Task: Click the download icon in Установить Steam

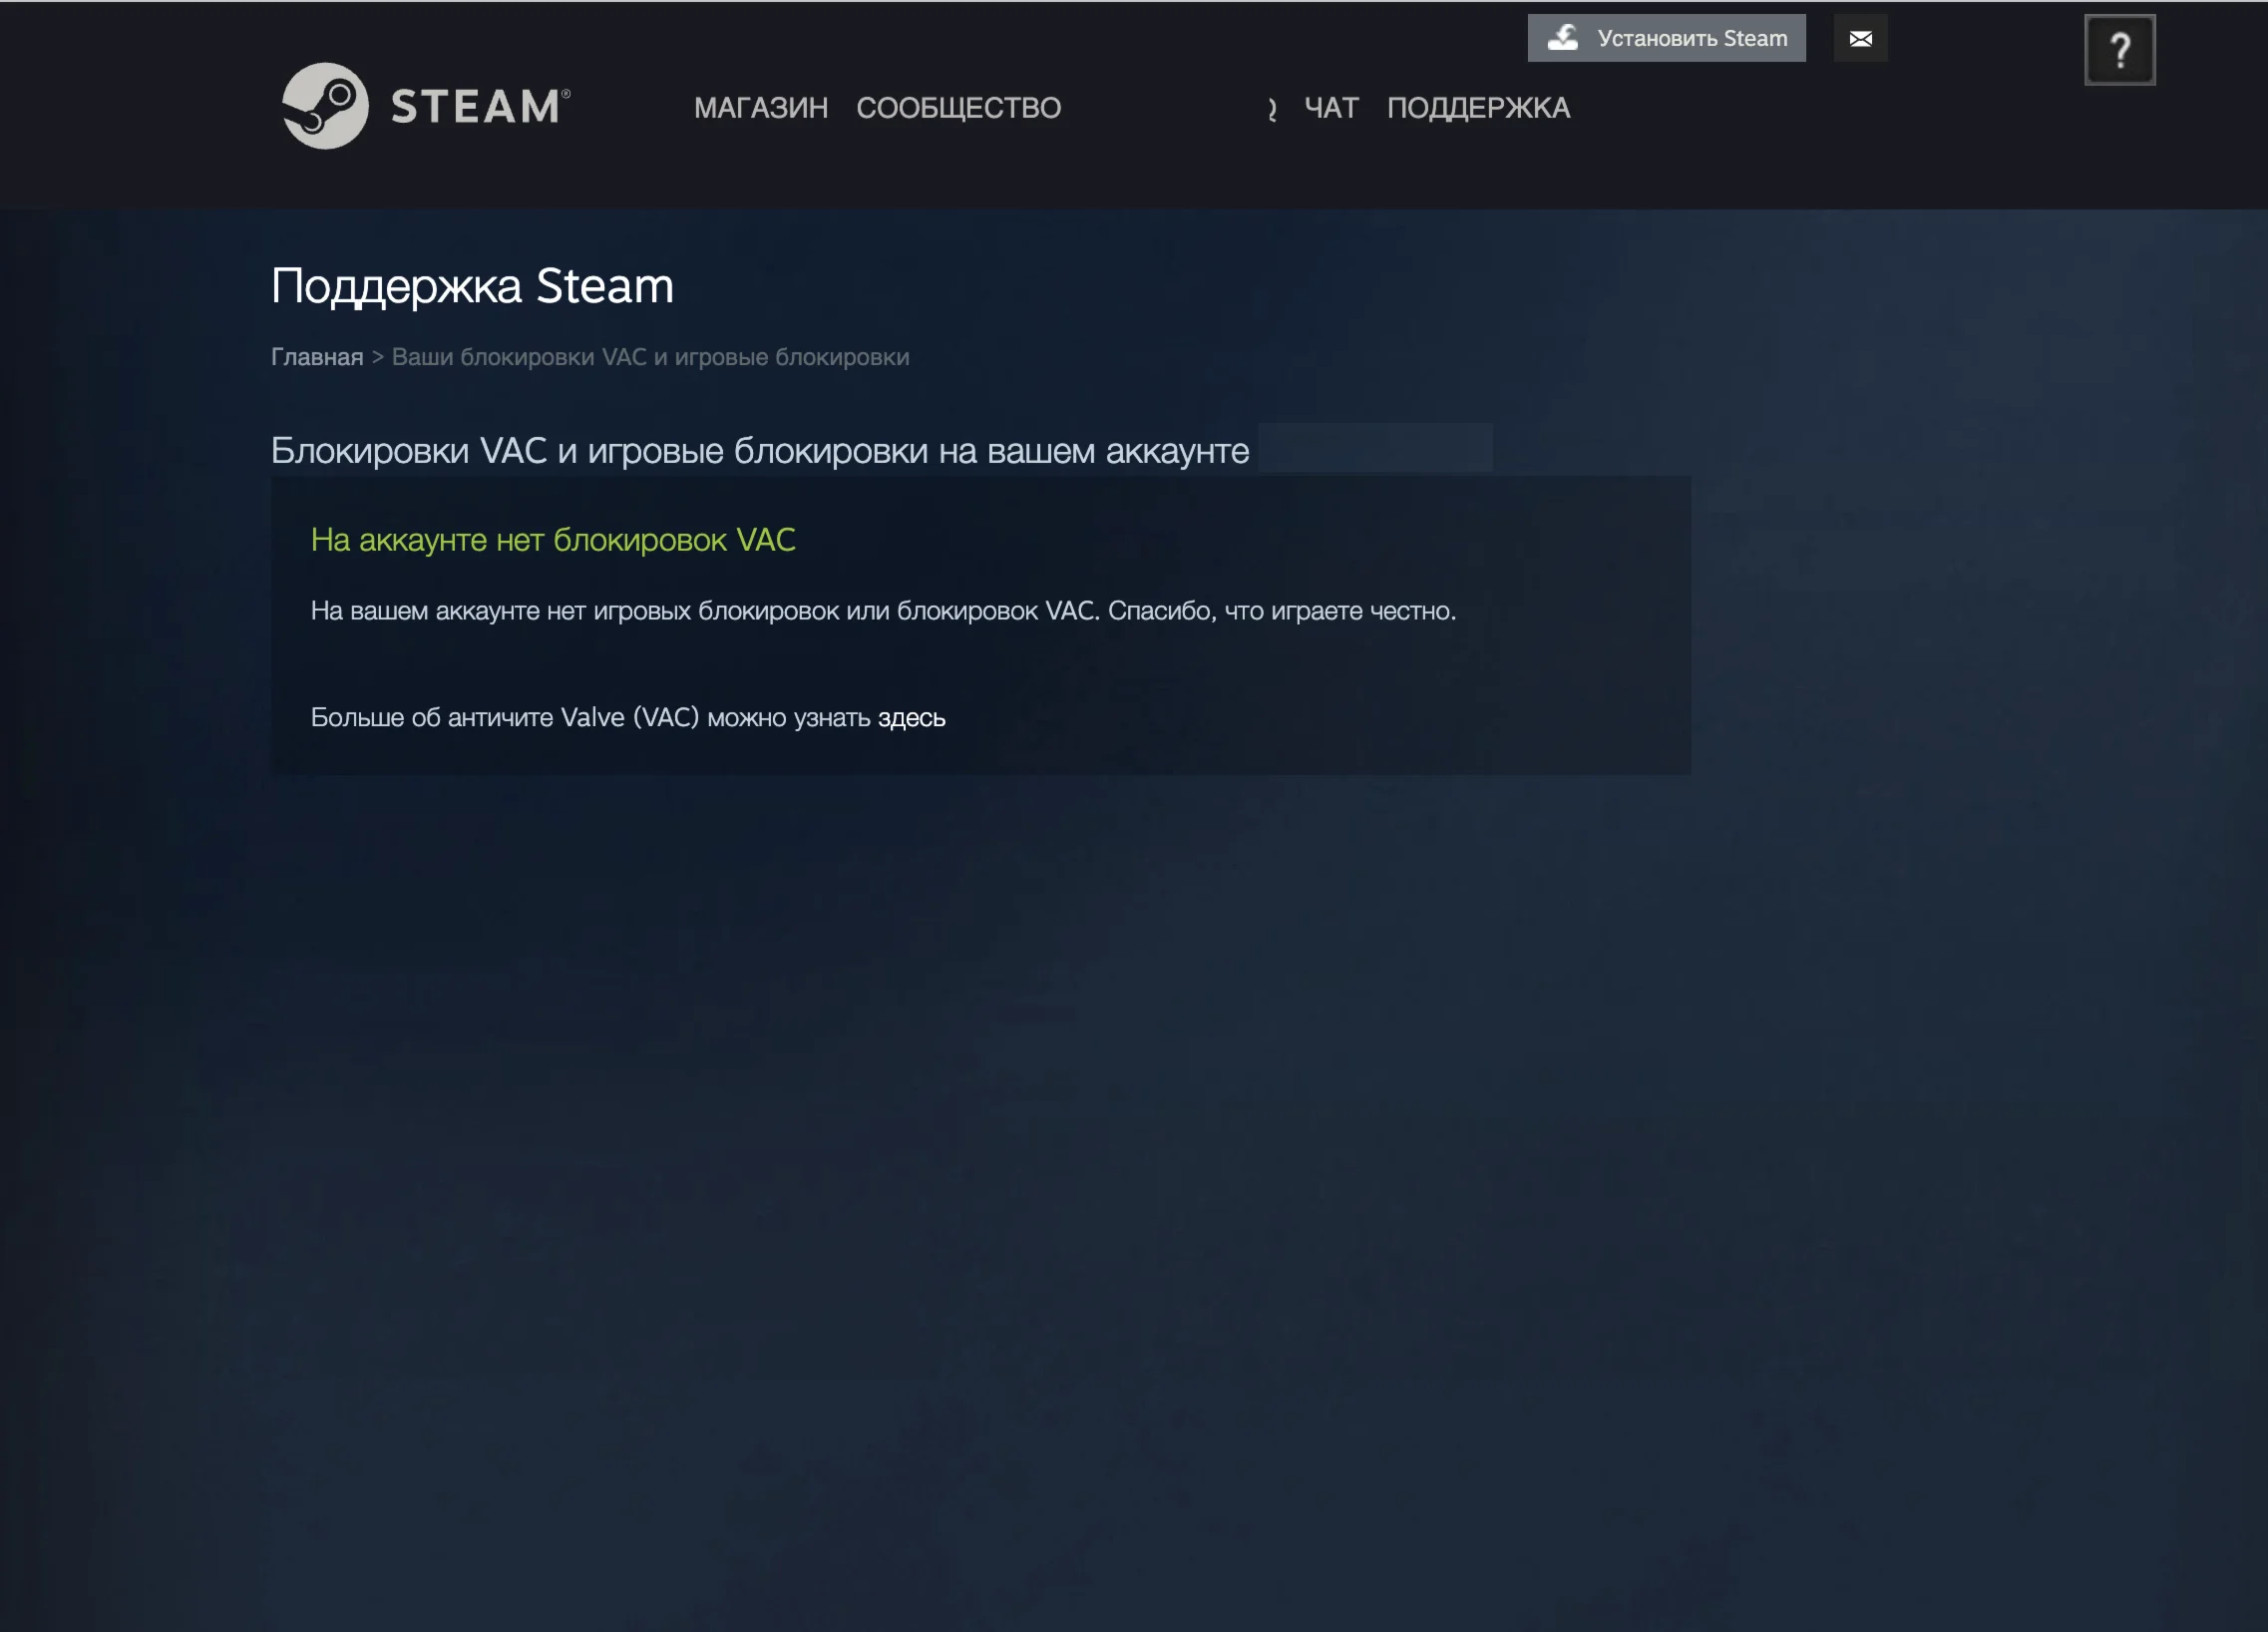Action: [x=1563, y=38]
